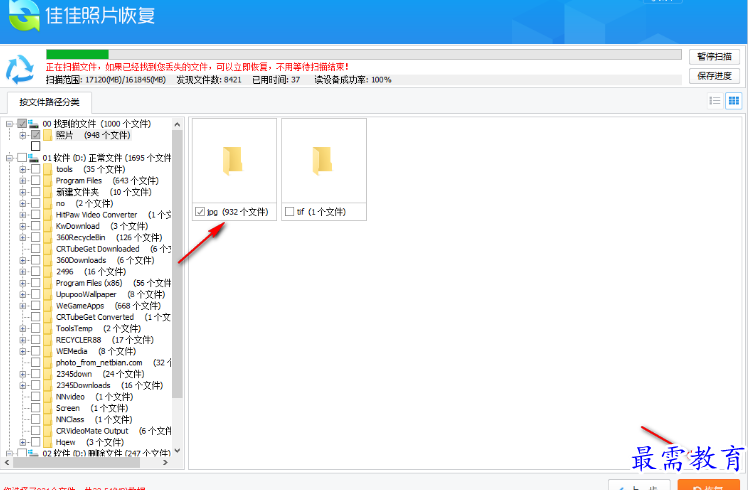Click the Hqew folder icon
This screenshot has height=490, width=753.
click(48, 442)
